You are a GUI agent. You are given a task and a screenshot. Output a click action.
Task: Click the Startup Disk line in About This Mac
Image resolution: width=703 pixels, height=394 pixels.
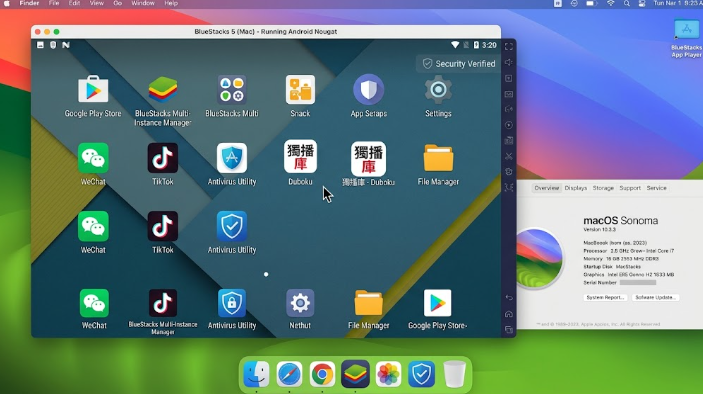[x=612, y=267]
